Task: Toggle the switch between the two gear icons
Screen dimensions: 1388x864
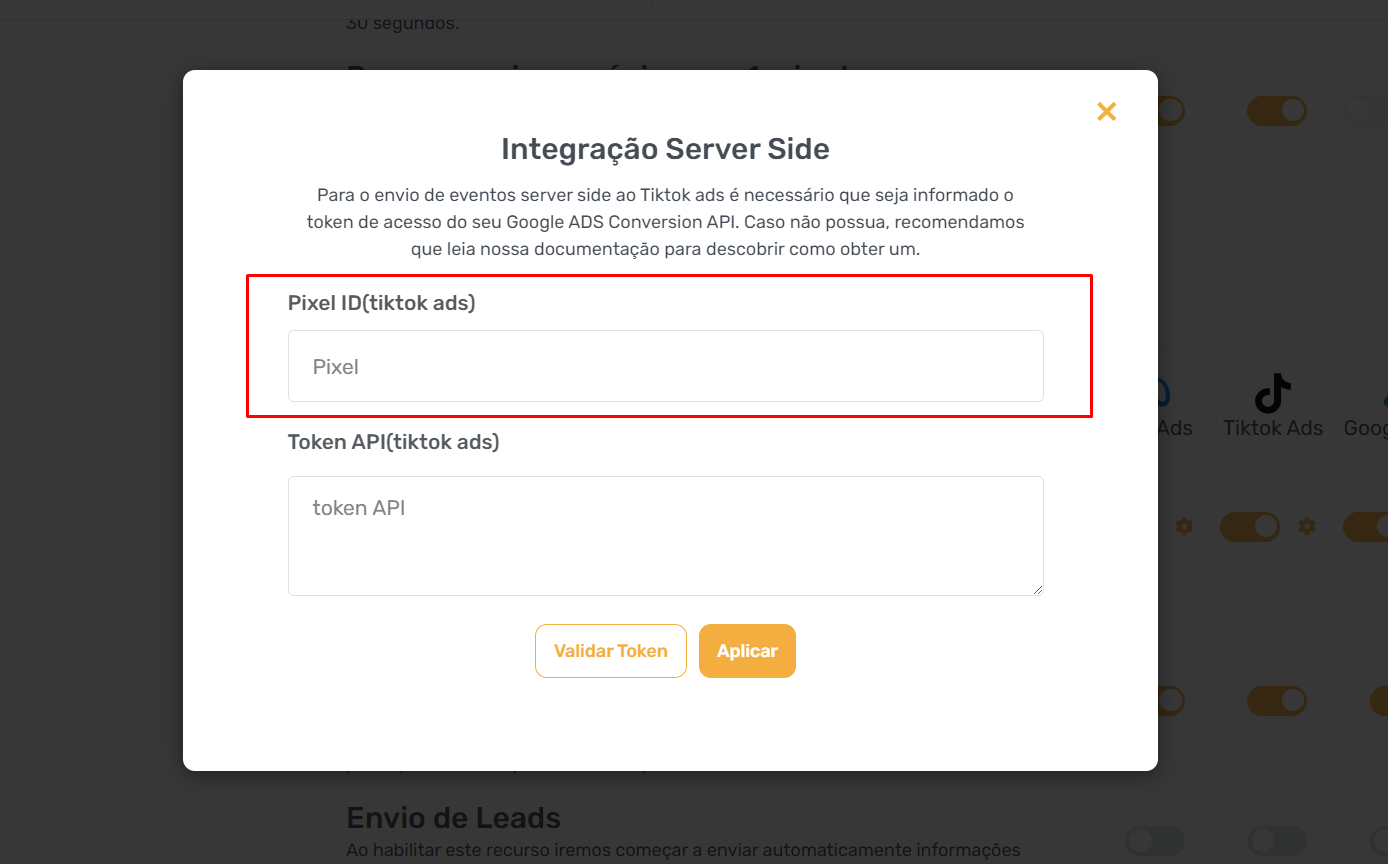Action: [x=1250, y=526]
